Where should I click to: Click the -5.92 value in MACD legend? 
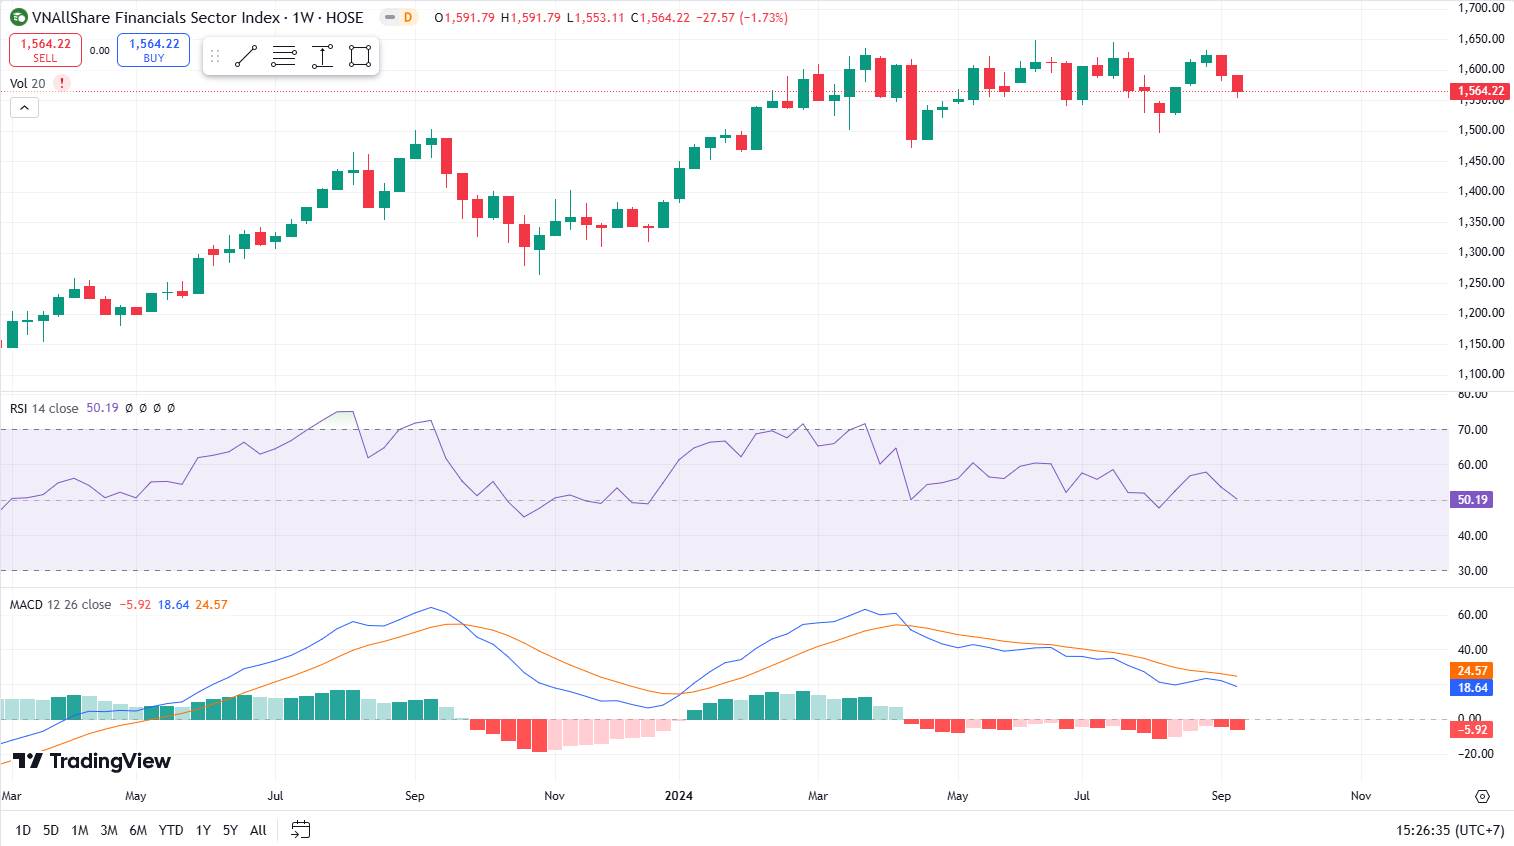(135, 605)
